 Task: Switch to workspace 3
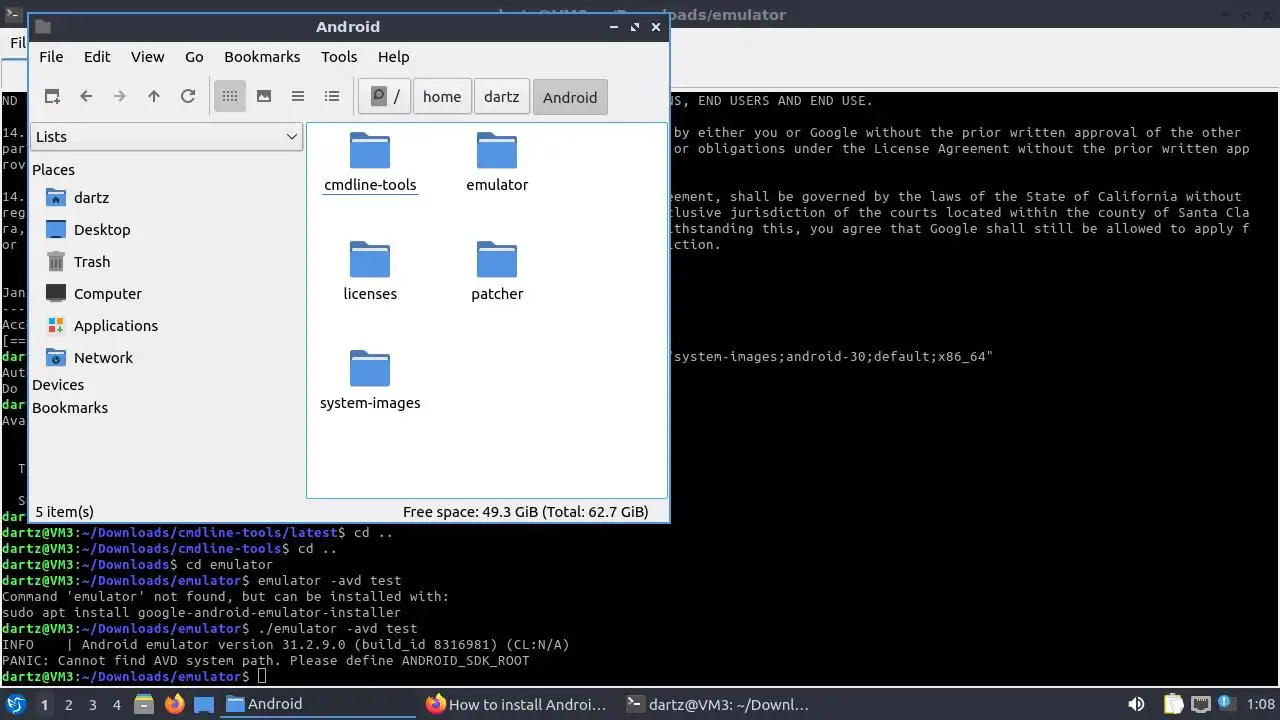click(92, 705)
